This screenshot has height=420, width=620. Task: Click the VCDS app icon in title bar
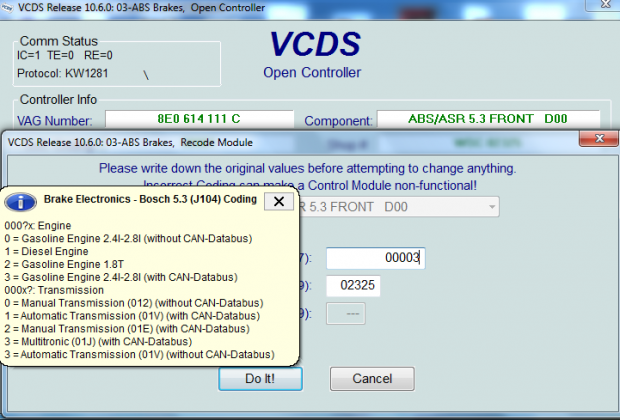[x=7, y=8]
